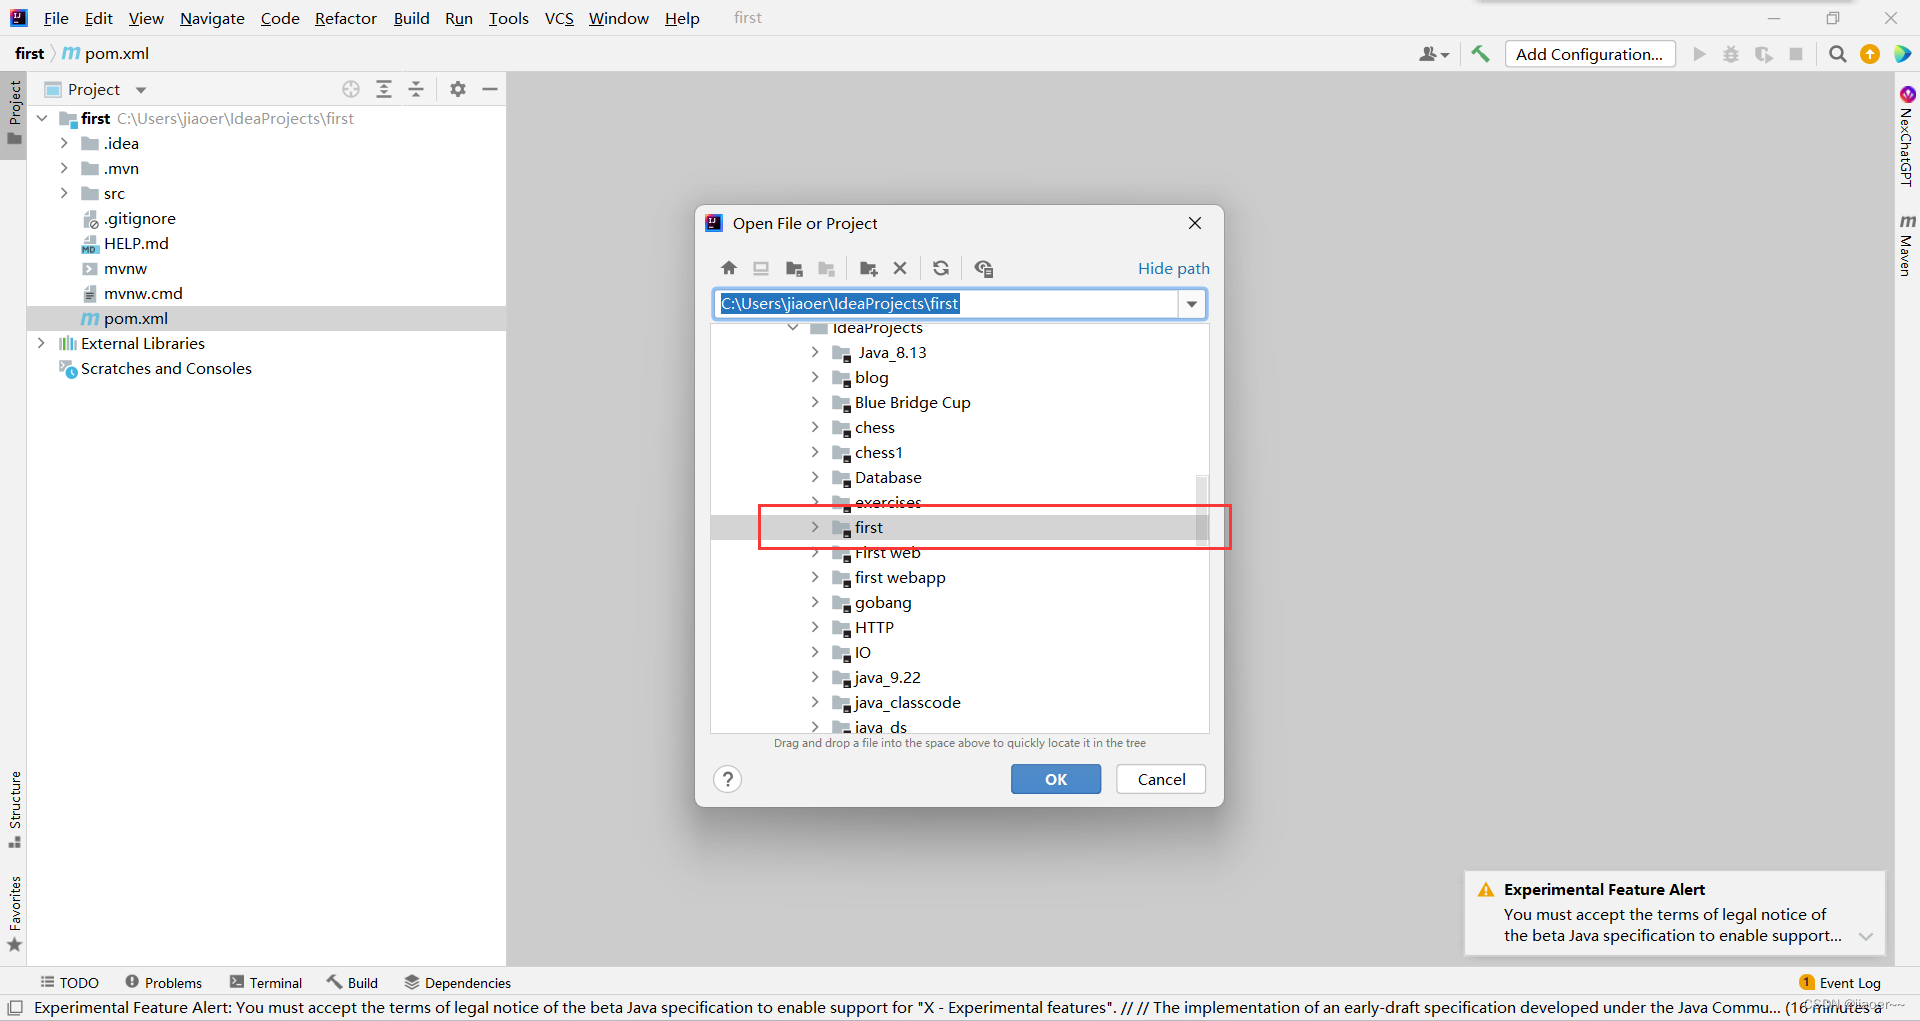Go to home directory in Open dialog
Viewport: 1920px width, 1021px height.
coord(729,268)
